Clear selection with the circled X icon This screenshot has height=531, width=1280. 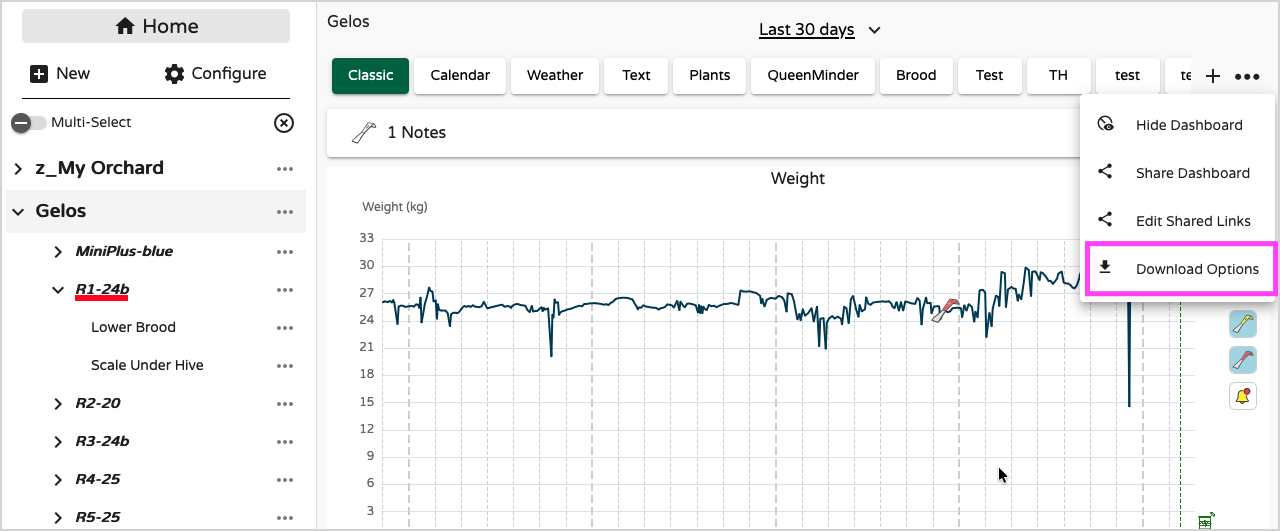pos(284,123)
